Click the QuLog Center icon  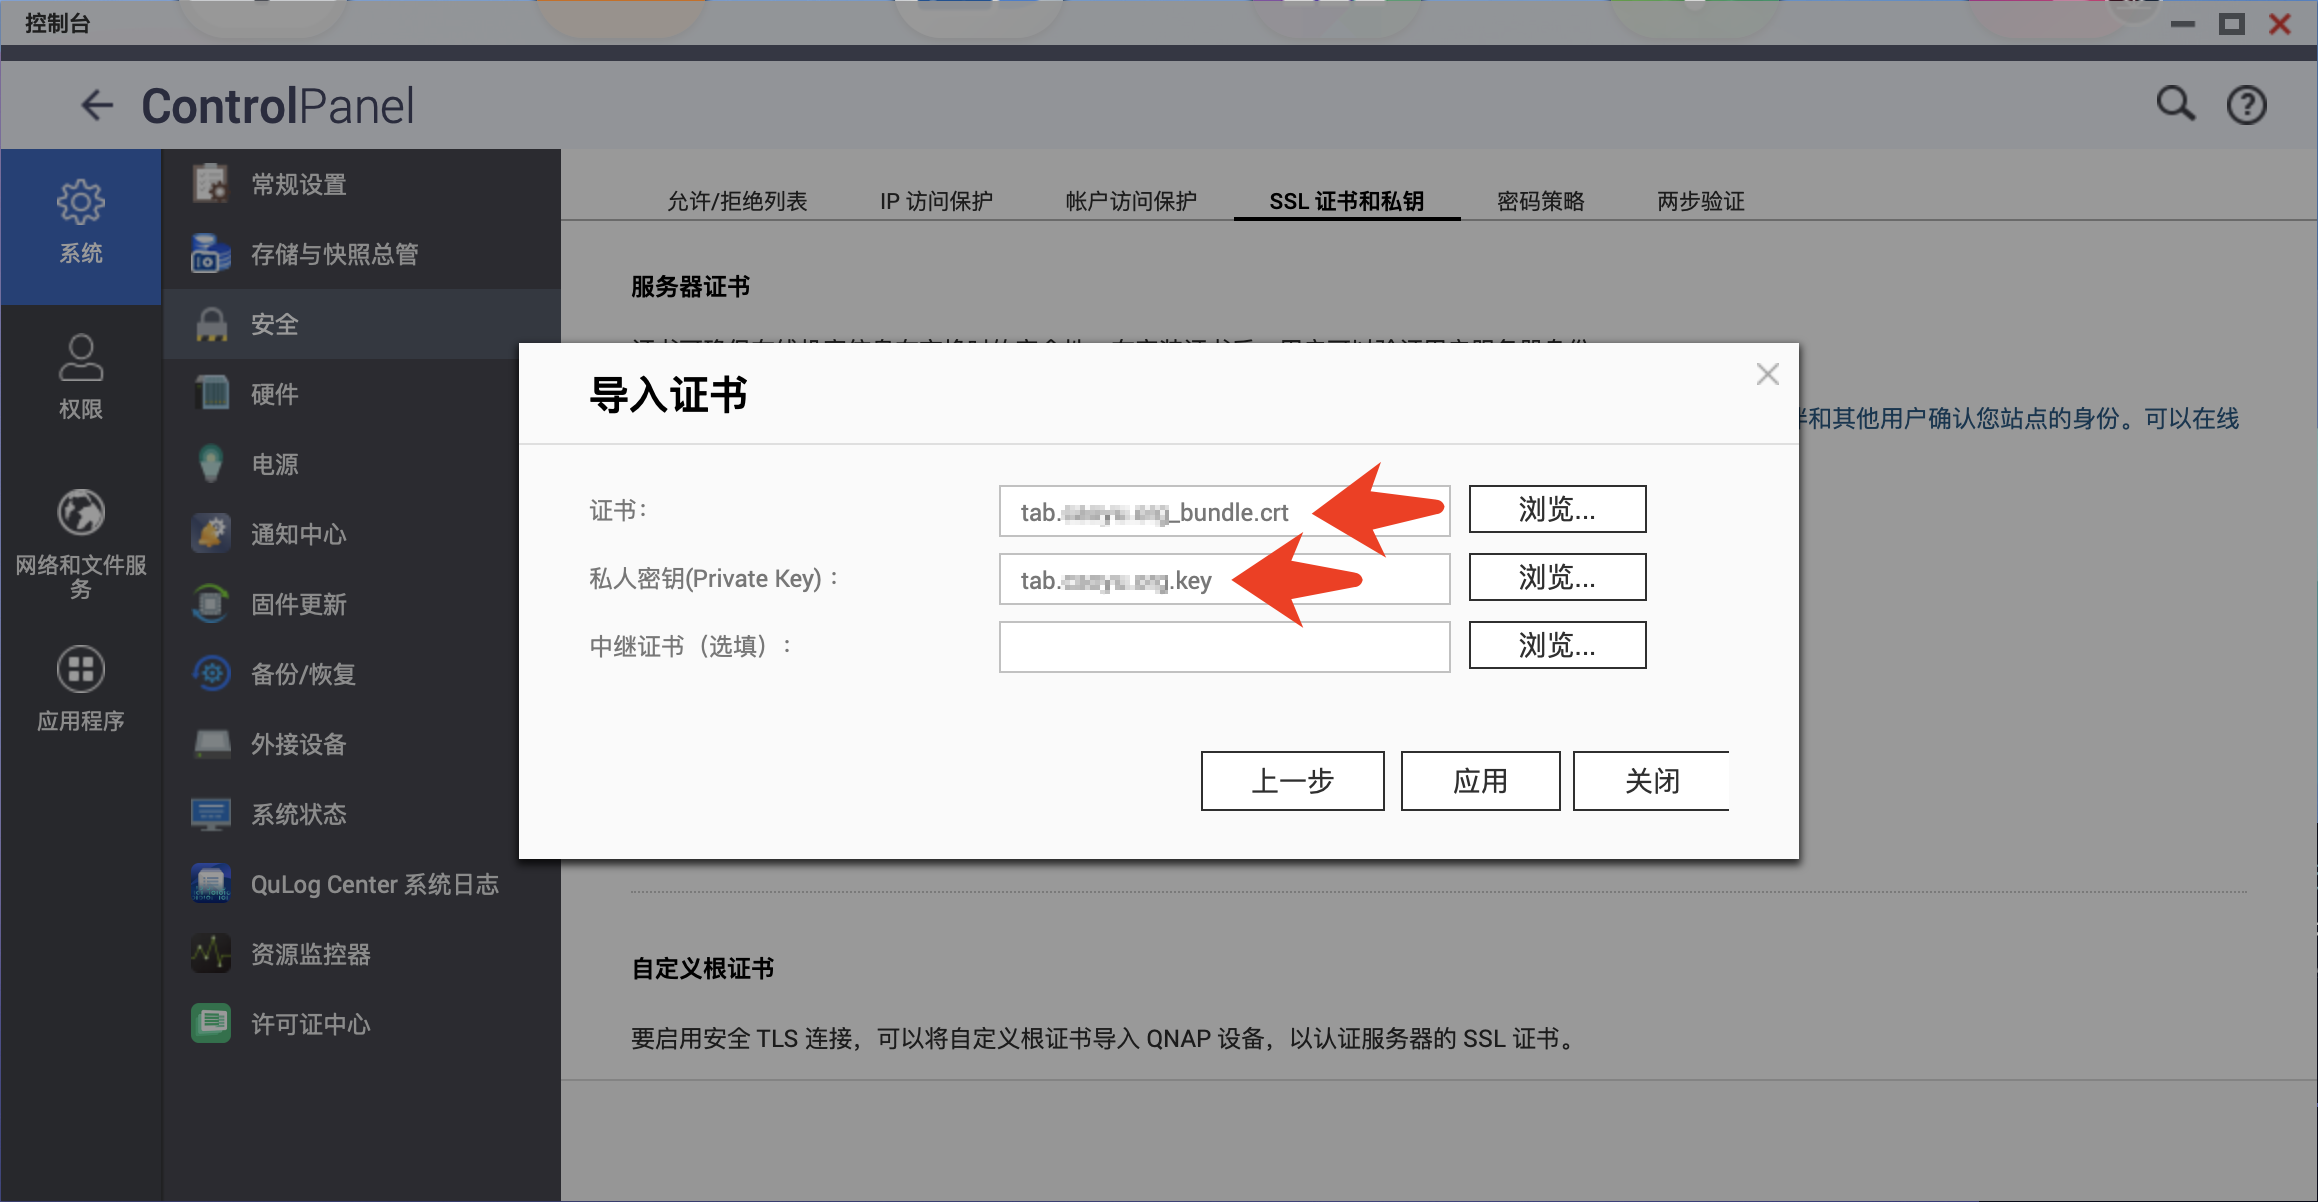[211, 884]
